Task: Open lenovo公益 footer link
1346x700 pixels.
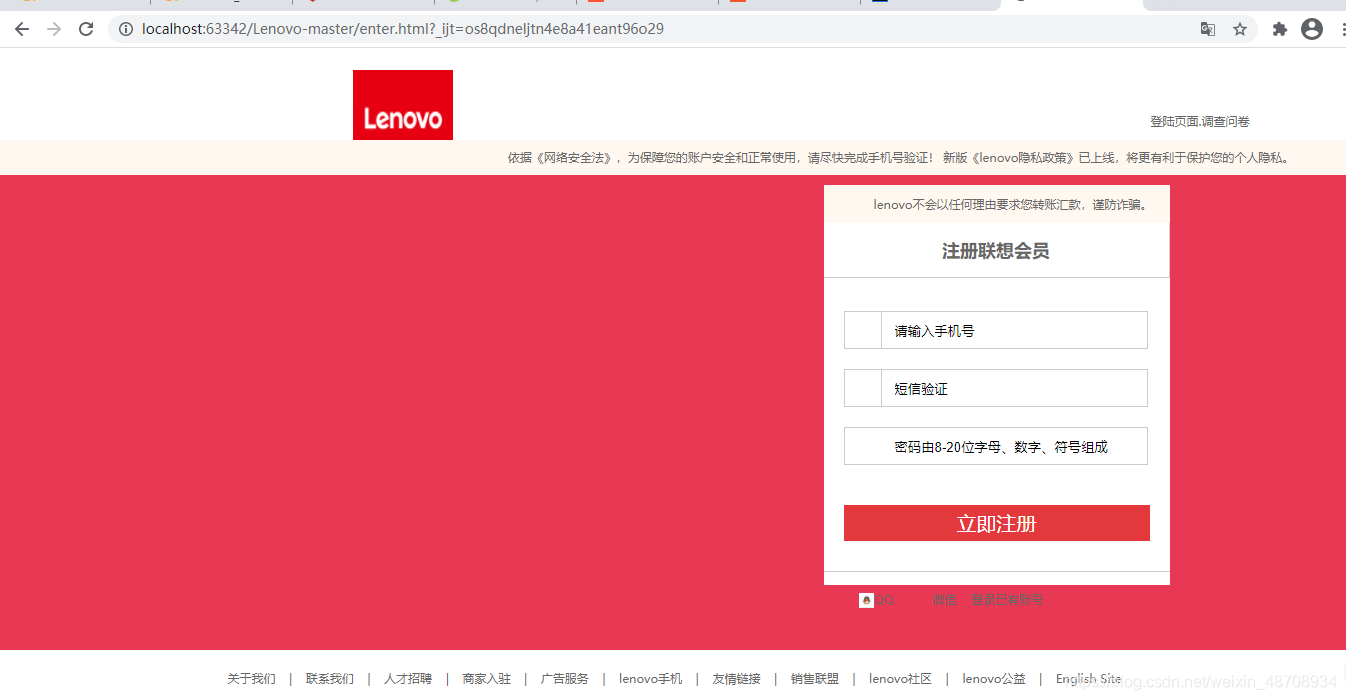Action: 994,679
